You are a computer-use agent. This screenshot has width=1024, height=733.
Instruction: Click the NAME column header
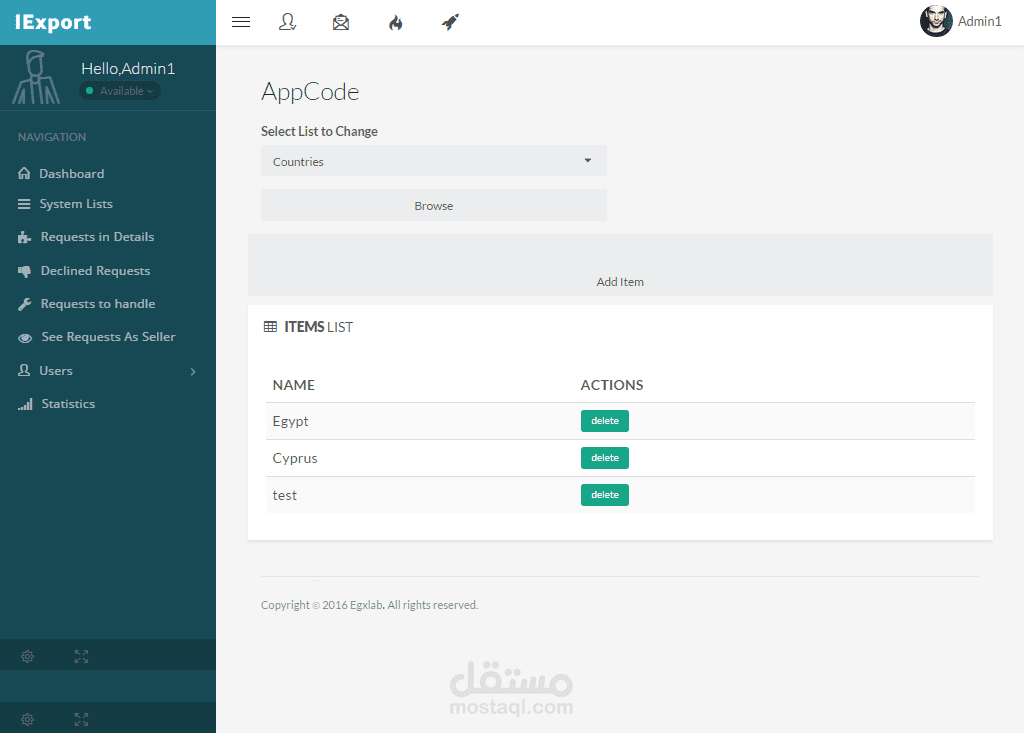[294, 385]
